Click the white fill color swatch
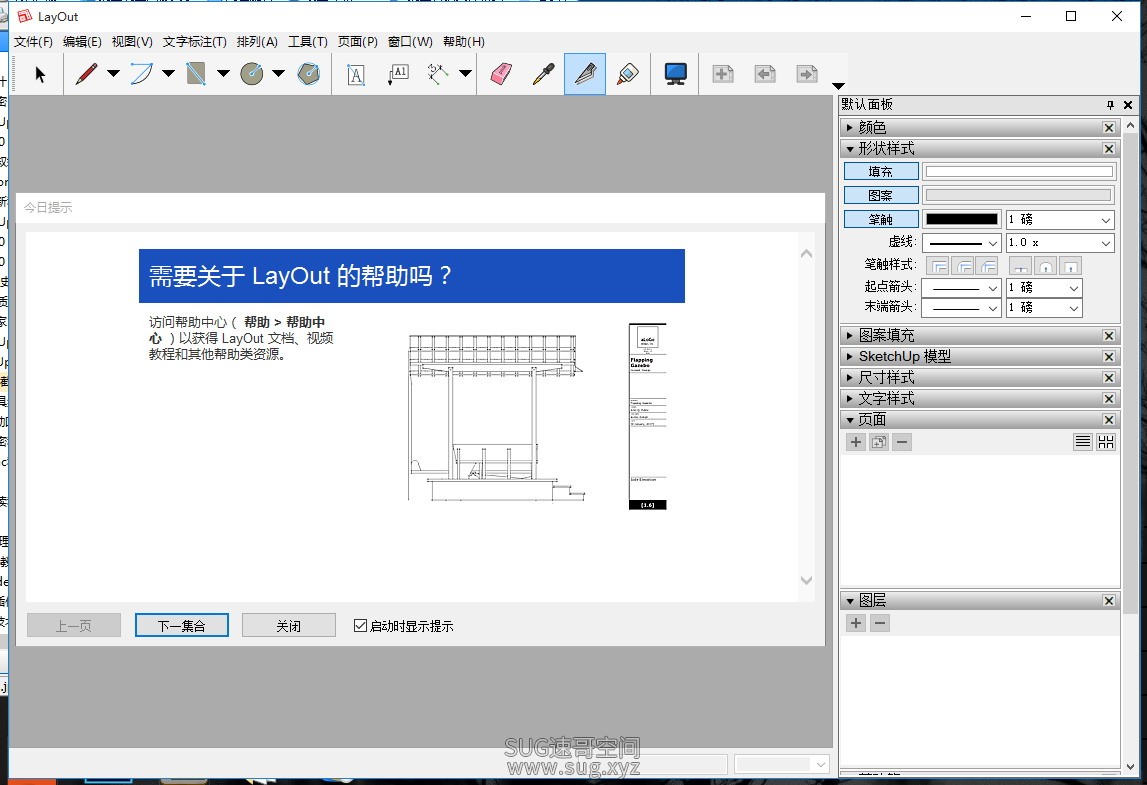Viewport: 1147px width, 785px height. click(x=1019, y=172)
